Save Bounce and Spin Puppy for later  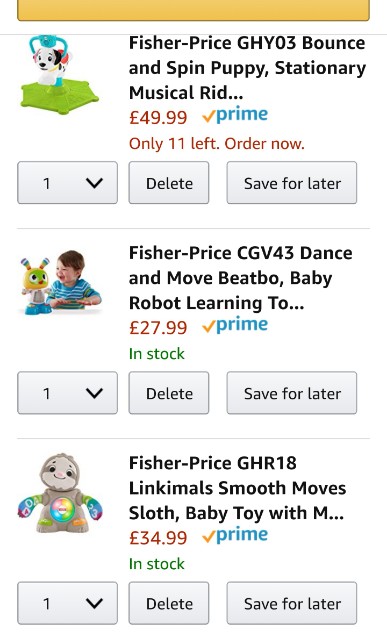(x=292, y=182)
